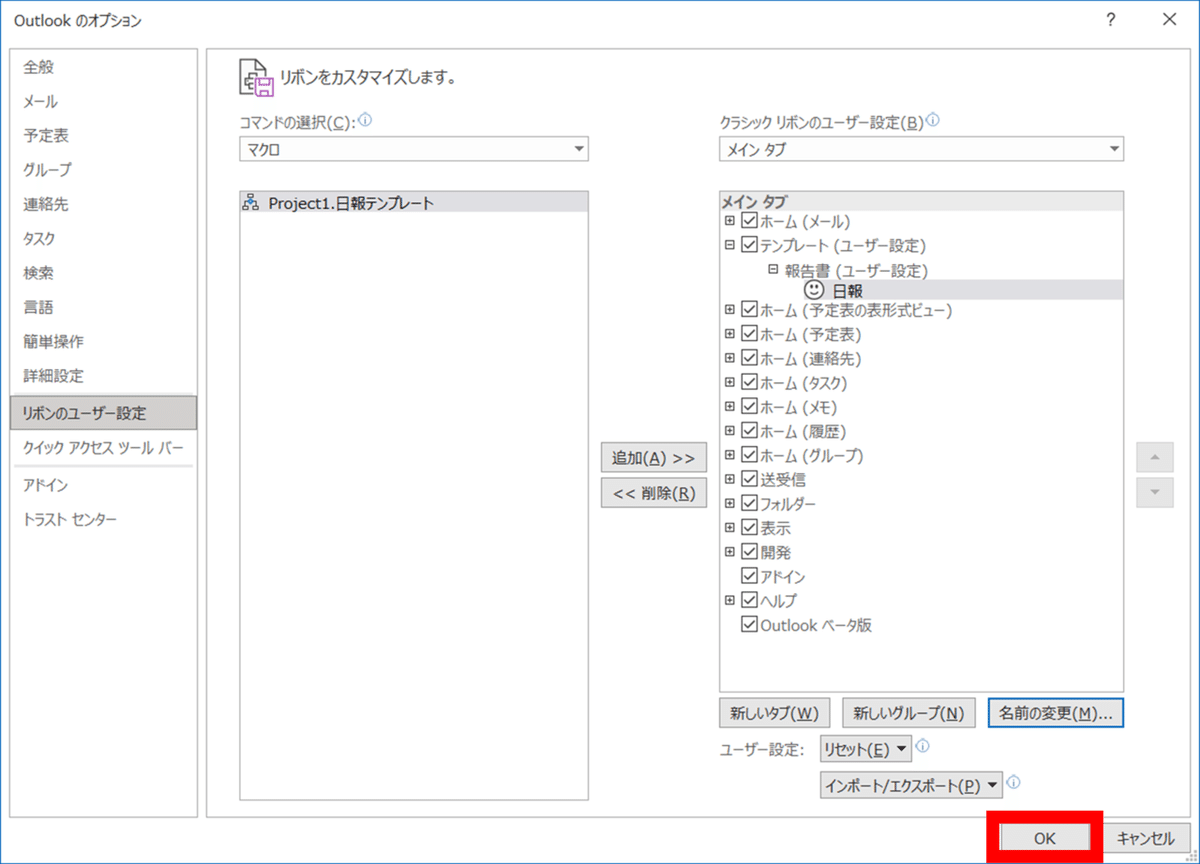Open the 簡単操作 options category
The width and height of the screenshot is (1200, 864).
(103, 342)
